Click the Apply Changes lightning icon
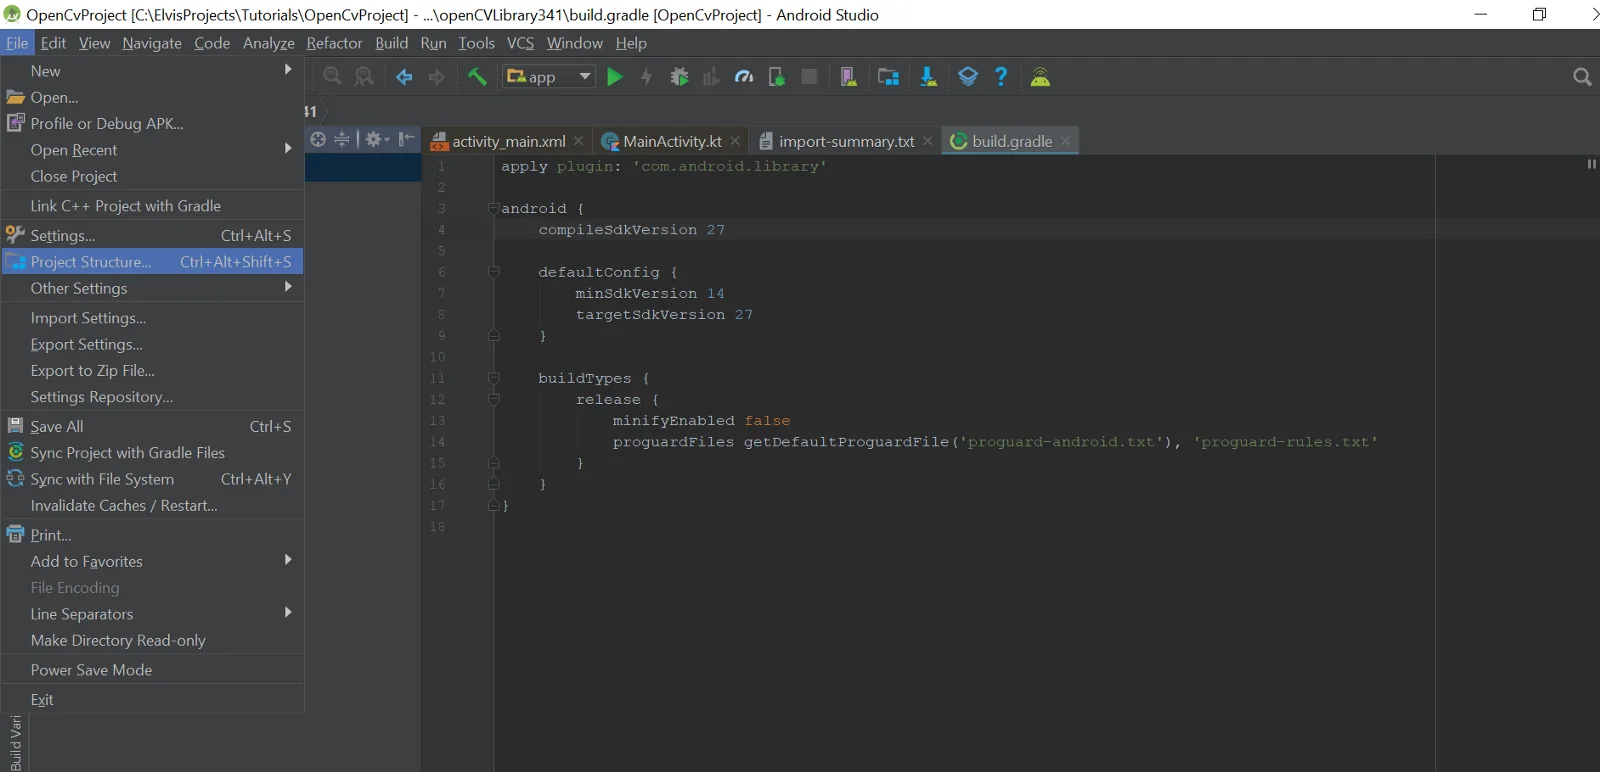Screen dimensions: 1600x772 [x=647, y=77]
